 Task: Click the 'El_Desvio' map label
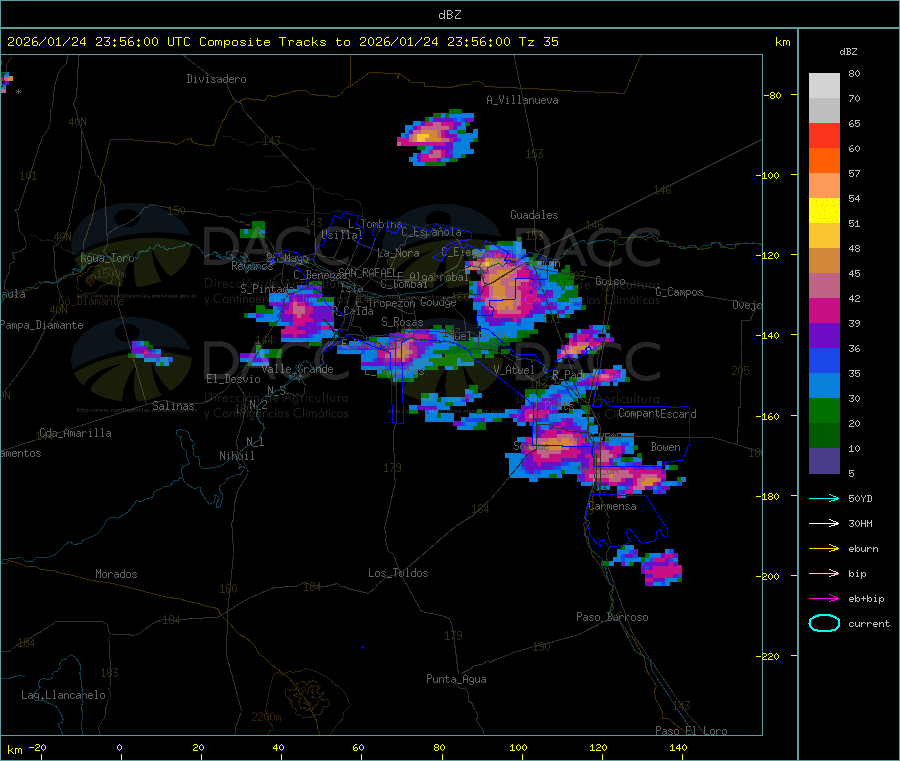click(x=233, y=379)
